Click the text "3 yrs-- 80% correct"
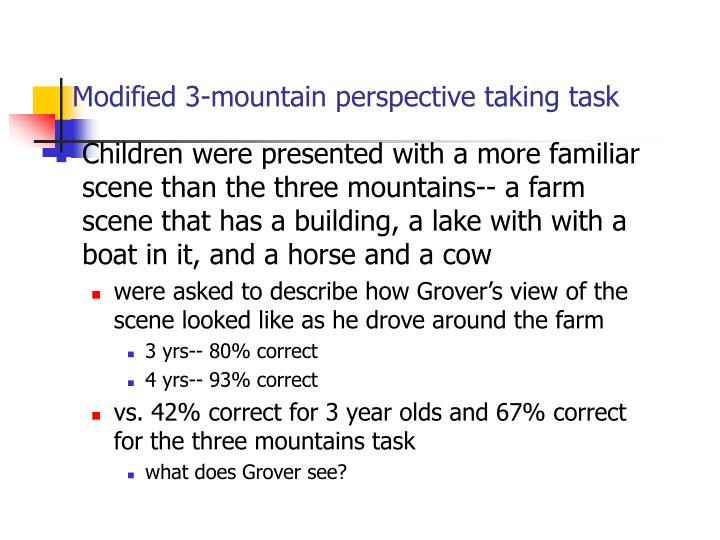720x540 pixels. [231, 351]
